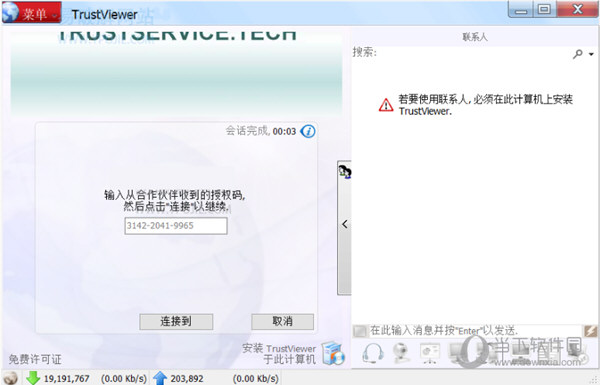This screenshot has height=385, width=600.
Task: Click the sent bytes value 203,892
Action: coord(187,378)
